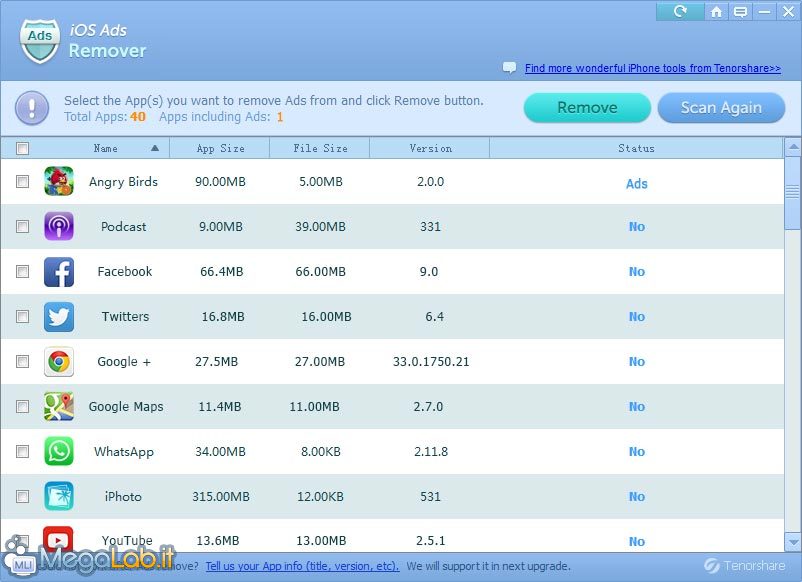Click the 66.4MB app size cell

(221, 272)
